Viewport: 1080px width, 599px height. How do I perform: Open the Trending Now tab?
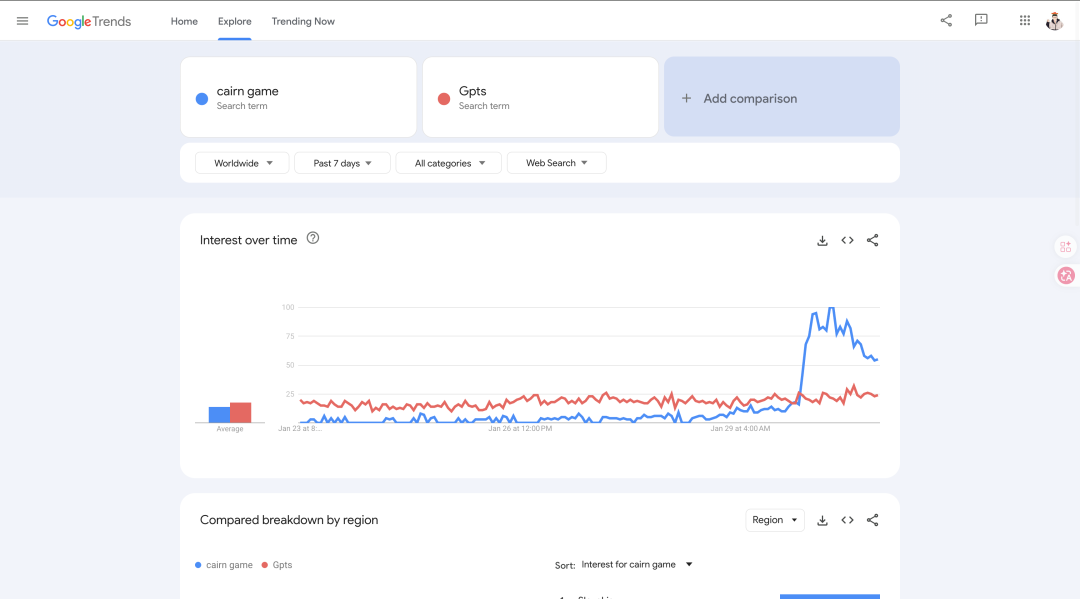(x=303, y=21)
